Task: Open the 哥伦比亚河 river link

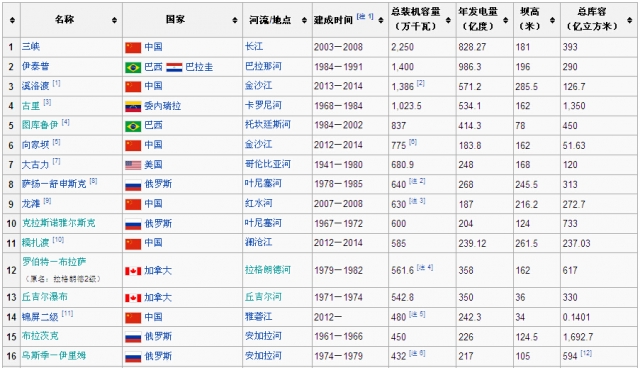Action: click(x=268, y=164)
